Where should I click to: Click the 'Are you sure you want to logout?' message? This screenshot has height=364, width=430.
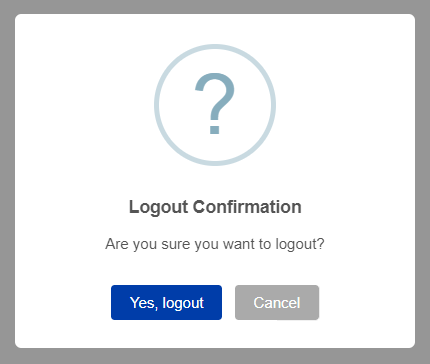[215, 244]
